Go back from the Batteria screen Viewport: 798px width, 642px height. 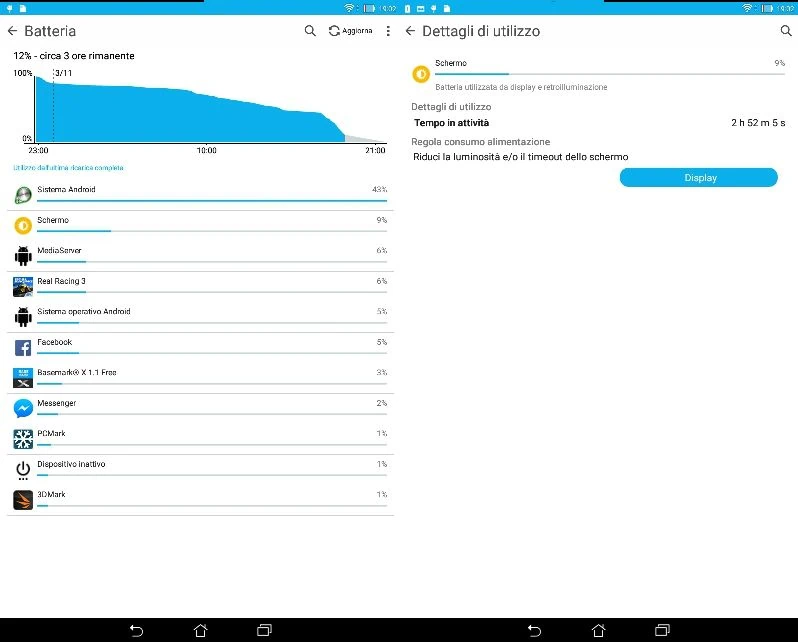click(12, 31)
